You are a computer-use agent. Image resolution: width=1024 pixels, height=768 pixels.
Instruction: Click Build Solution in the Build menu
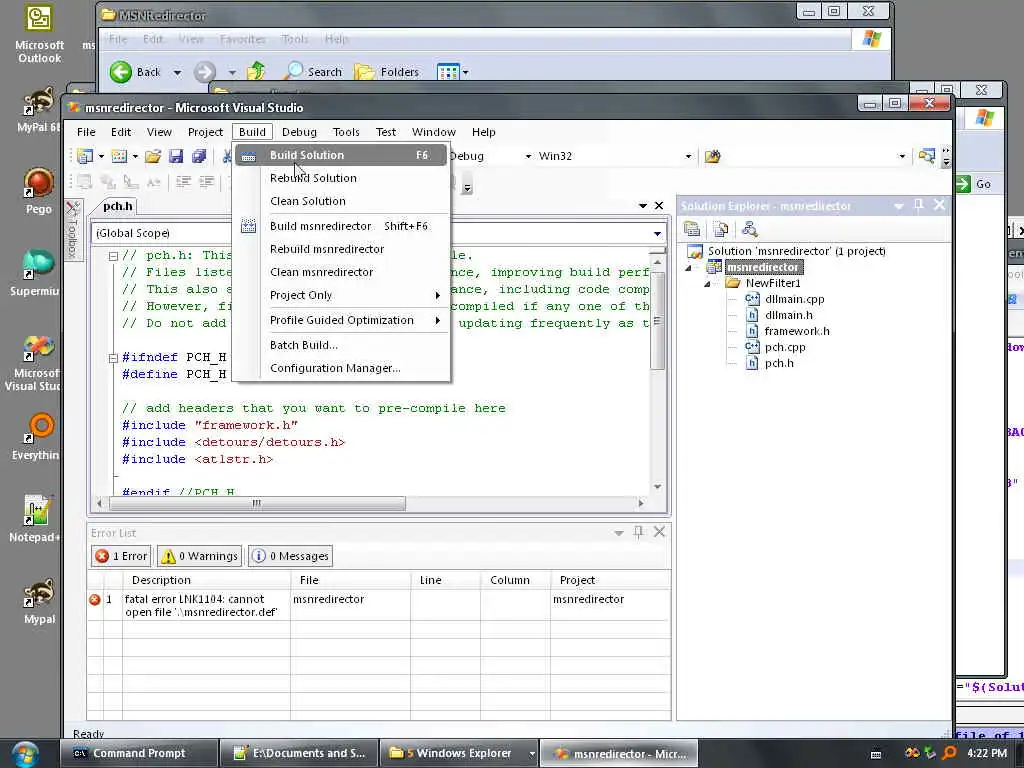(x=342, y=155)
